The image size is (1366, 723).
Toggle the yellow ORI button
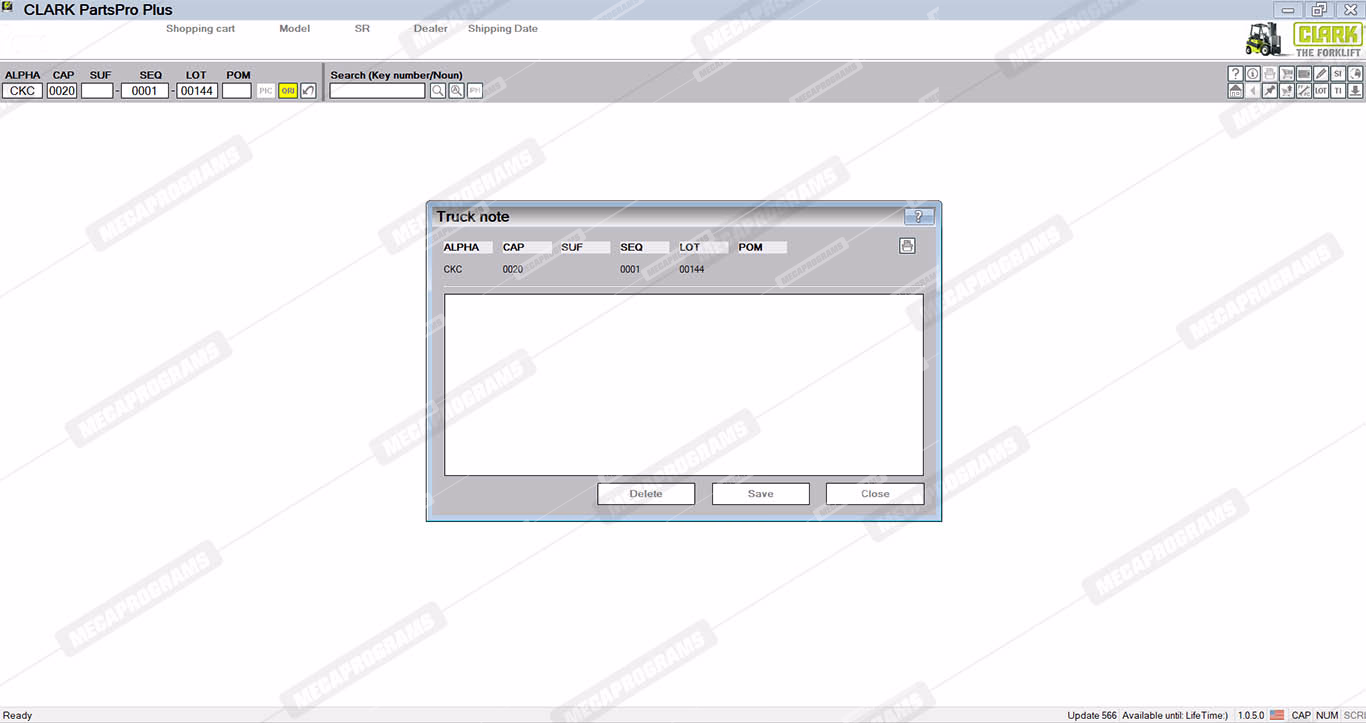[288, 91]
